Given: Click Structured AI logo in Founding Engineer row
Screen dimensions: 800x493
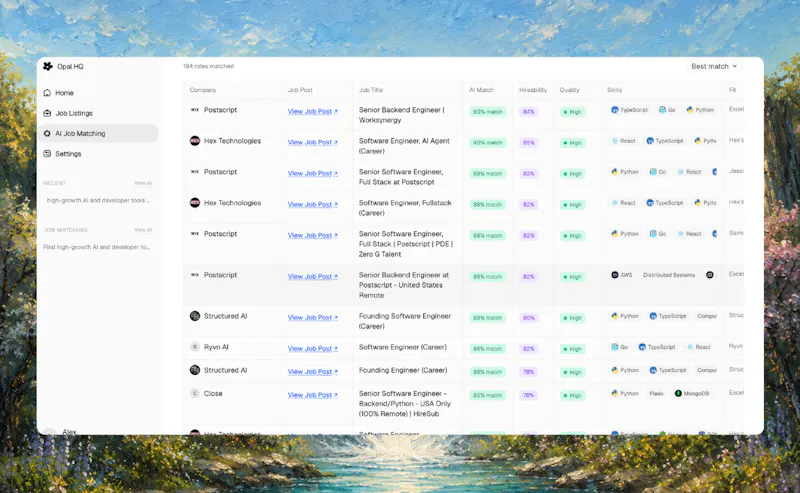Looking at the screenshot, I should coord(195,370).
